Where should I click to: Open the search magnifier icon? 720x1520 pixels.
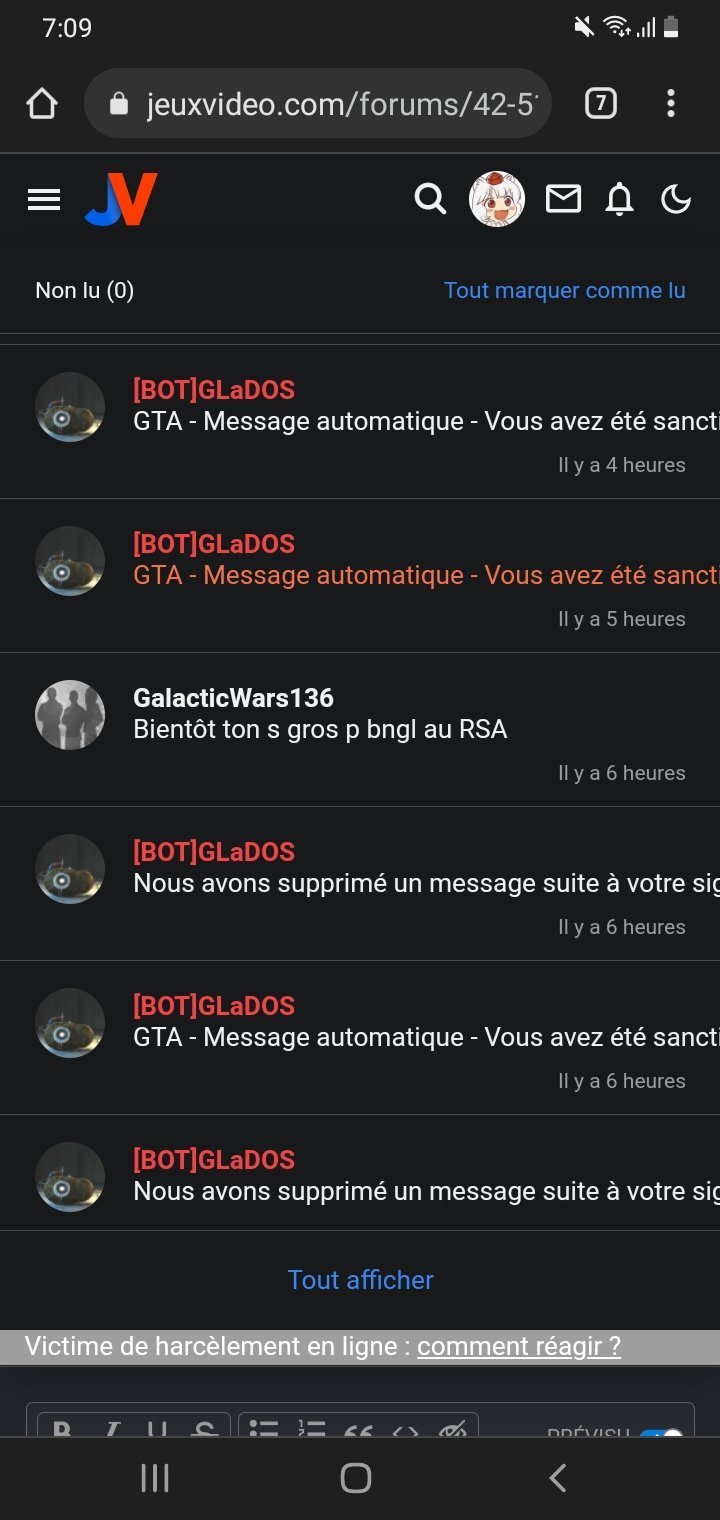pos(430,199)
